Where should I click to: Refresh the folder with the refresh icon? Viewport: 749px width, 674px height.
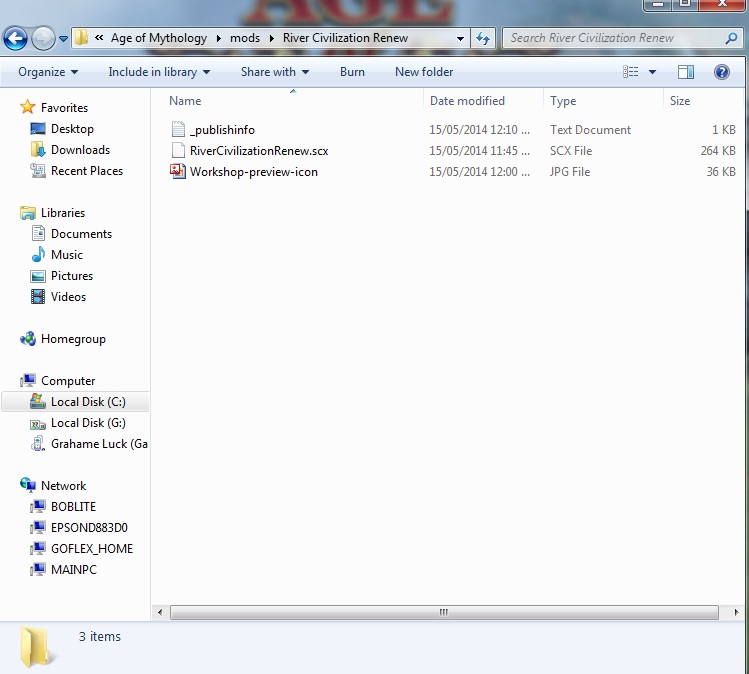tap(482, 38)
